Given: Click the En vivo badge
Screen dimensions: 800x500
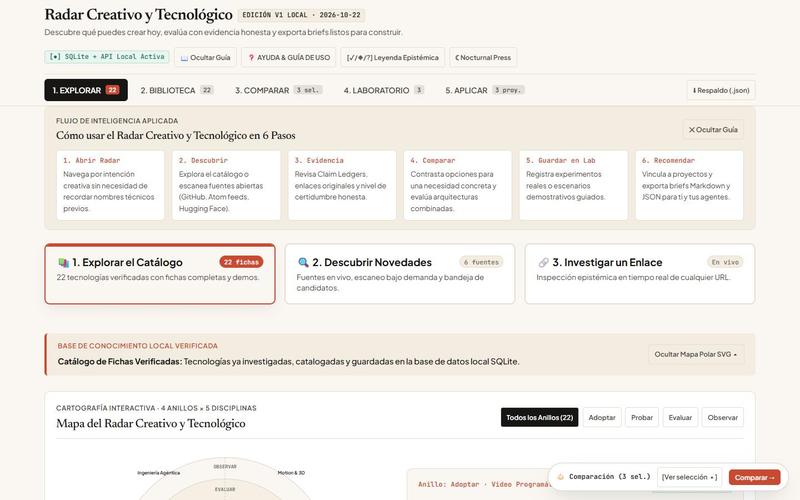Looking at the screenshot, I should pyautogui.click(x=725, y=262).
